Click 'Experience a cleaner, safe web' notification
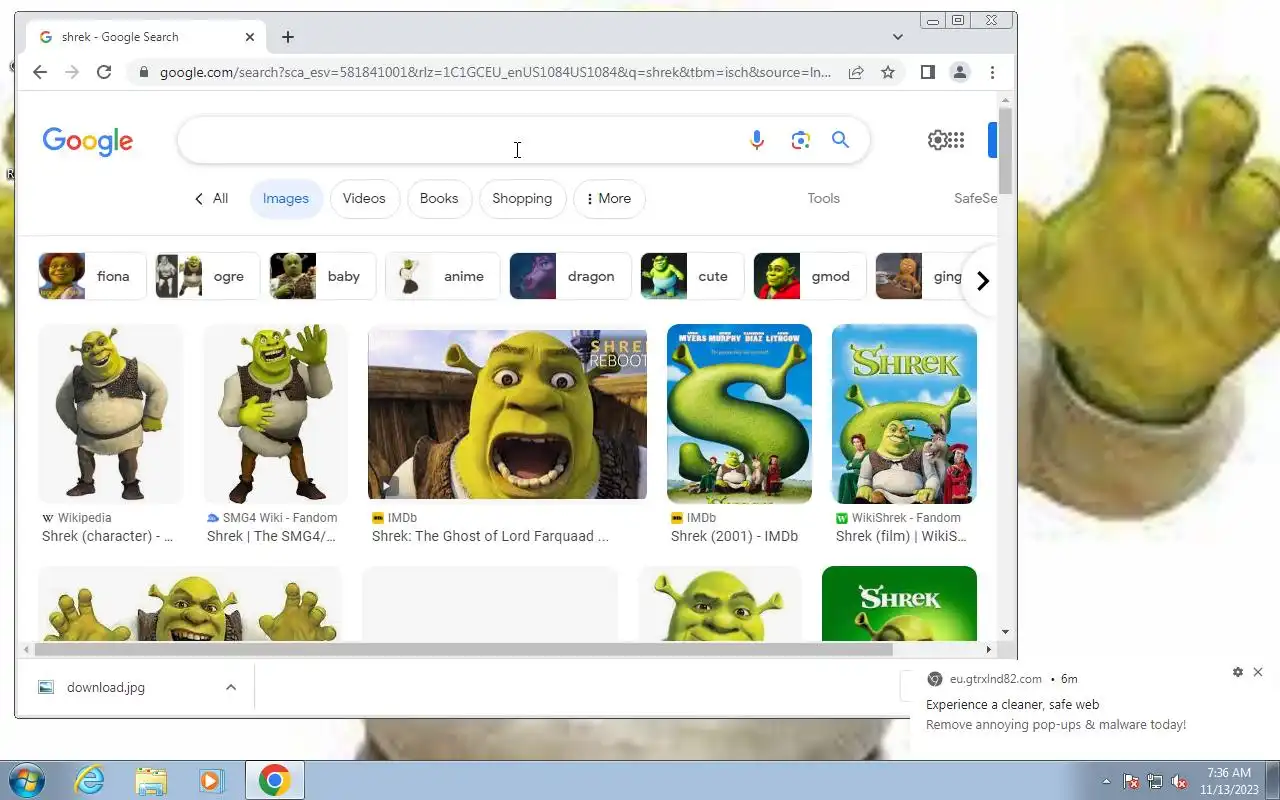This screenshot has width=1280, height=800. [x=1012, y=704]
